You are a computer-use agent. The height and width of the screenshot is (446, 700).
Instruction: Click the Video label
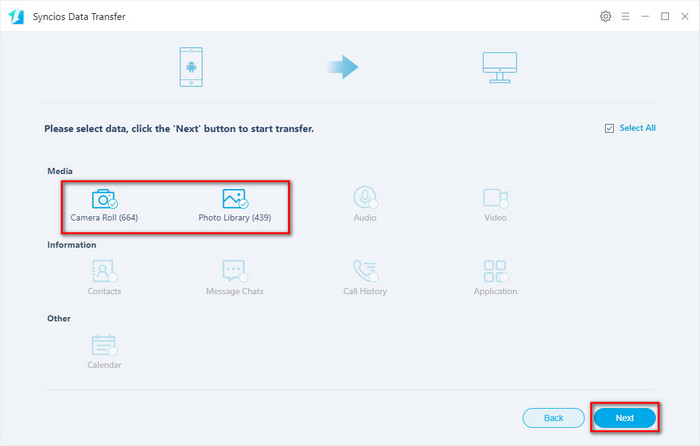496,218
